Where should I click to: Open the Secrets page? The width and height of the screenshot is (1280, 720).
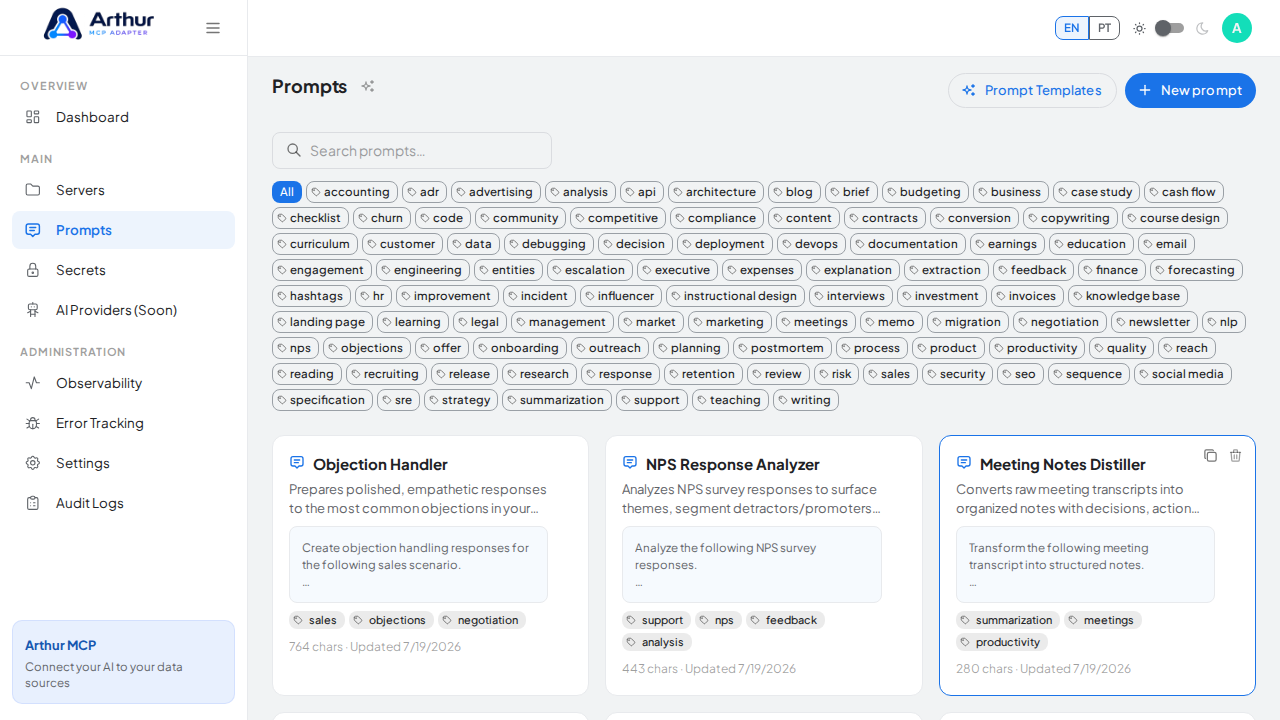point(123,270)
